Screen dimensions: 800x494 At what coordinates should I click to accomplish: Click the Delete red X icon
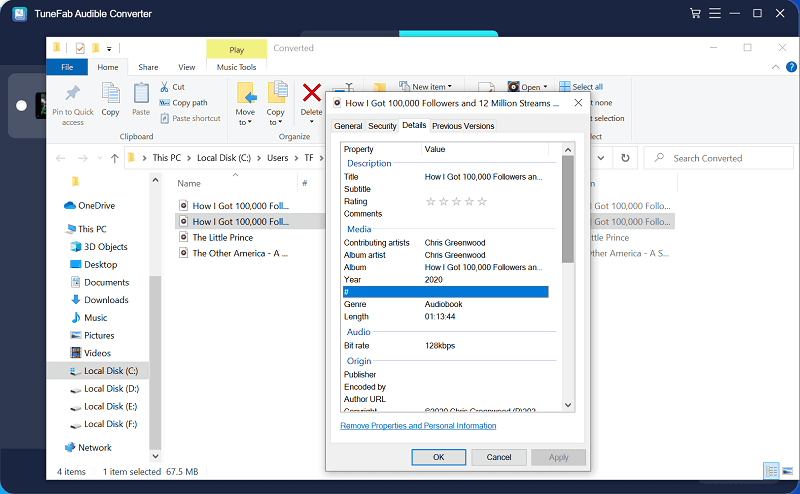coord(312,93)
